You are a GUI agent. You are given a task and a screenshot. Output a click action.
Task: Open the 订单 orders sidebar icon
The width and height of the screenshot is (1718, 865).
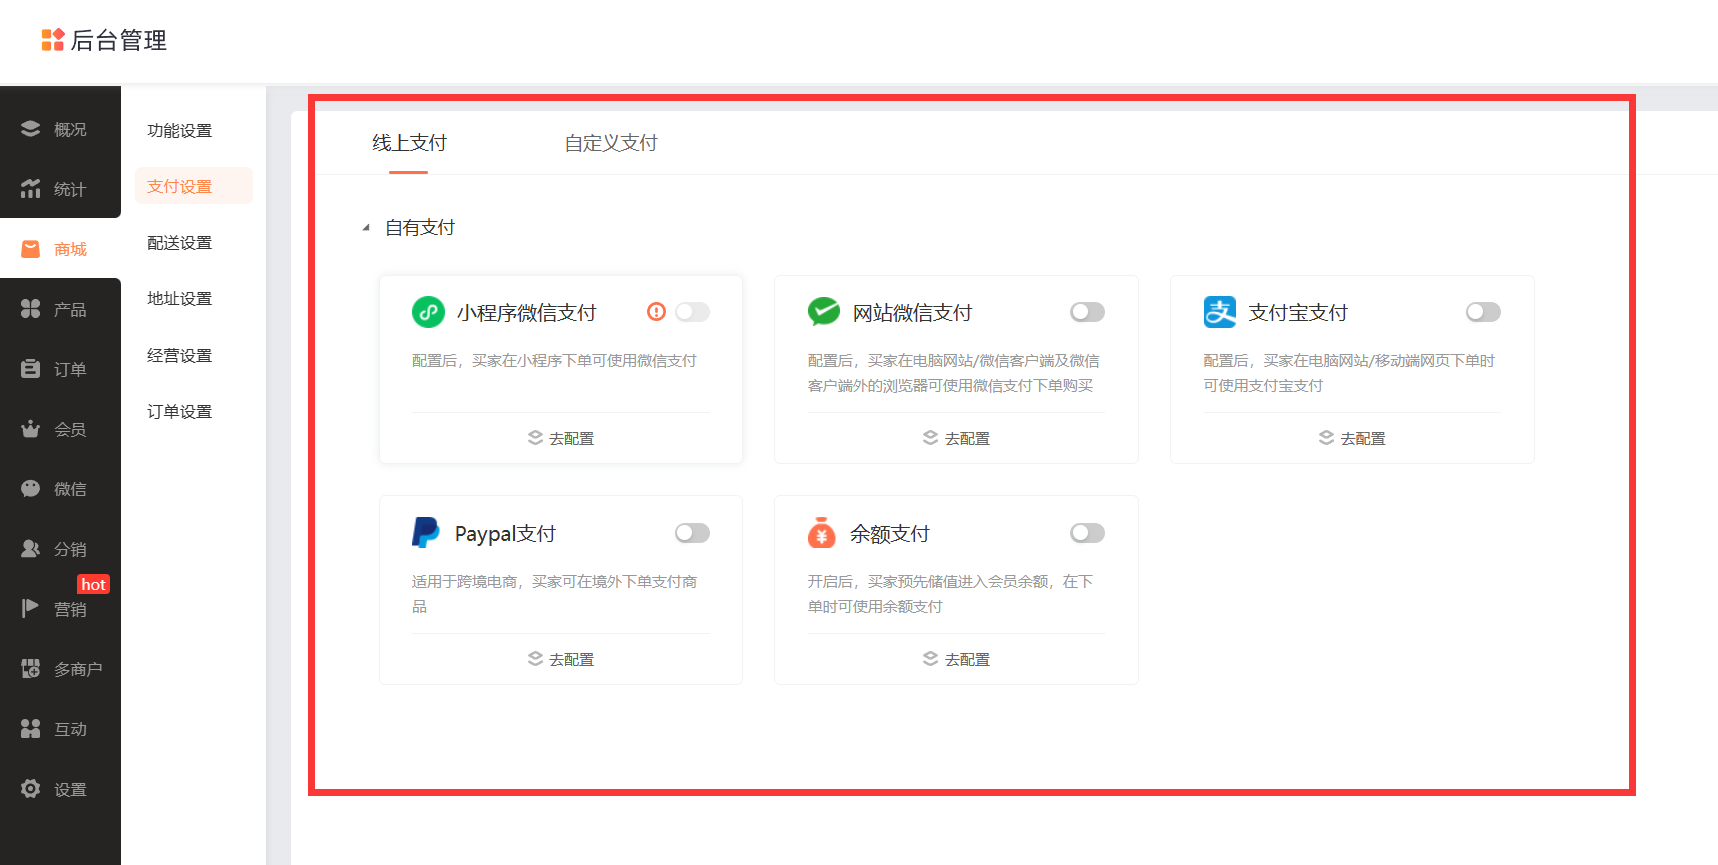coord(31,369)
